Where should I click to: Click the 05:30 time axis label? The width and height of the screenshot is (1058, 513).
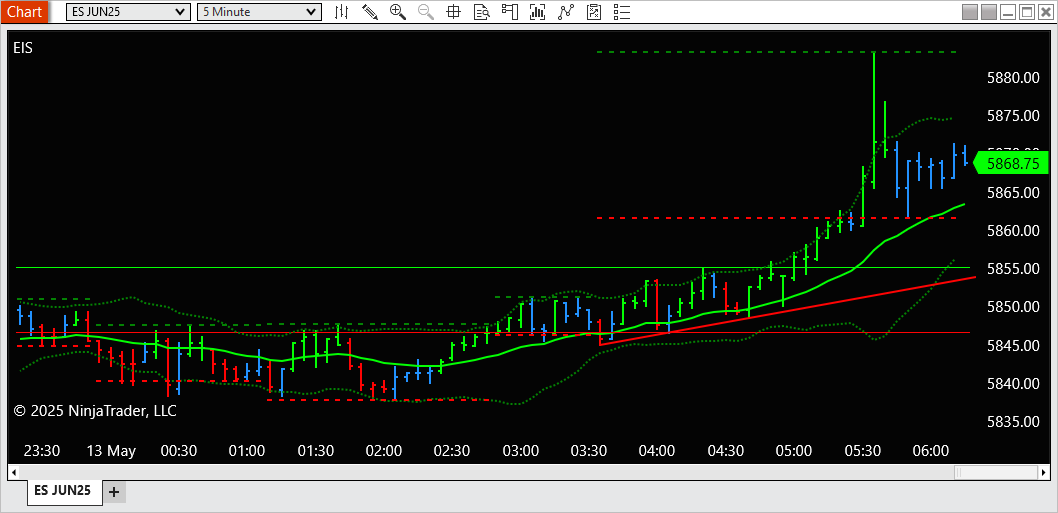[x=862, y=451]
